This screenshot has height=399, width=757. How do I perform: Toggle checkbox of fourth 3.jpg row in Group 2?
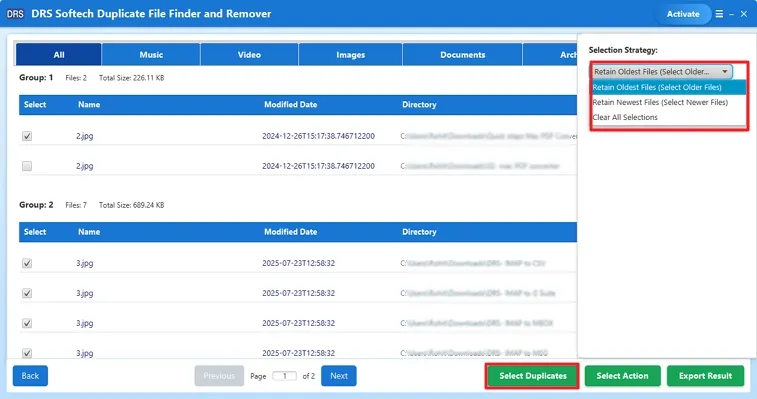(27, 353)
